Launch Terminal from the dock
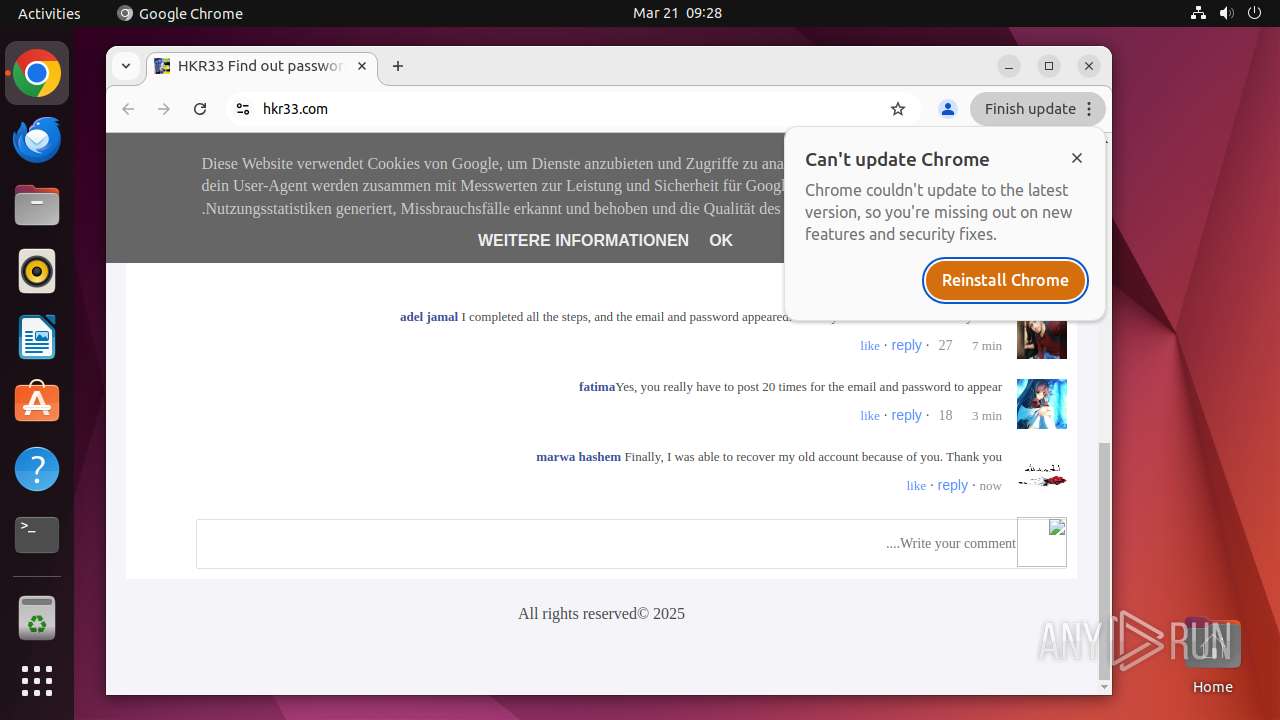Viewport: 1280px width, 720px height. click(37, 535)
